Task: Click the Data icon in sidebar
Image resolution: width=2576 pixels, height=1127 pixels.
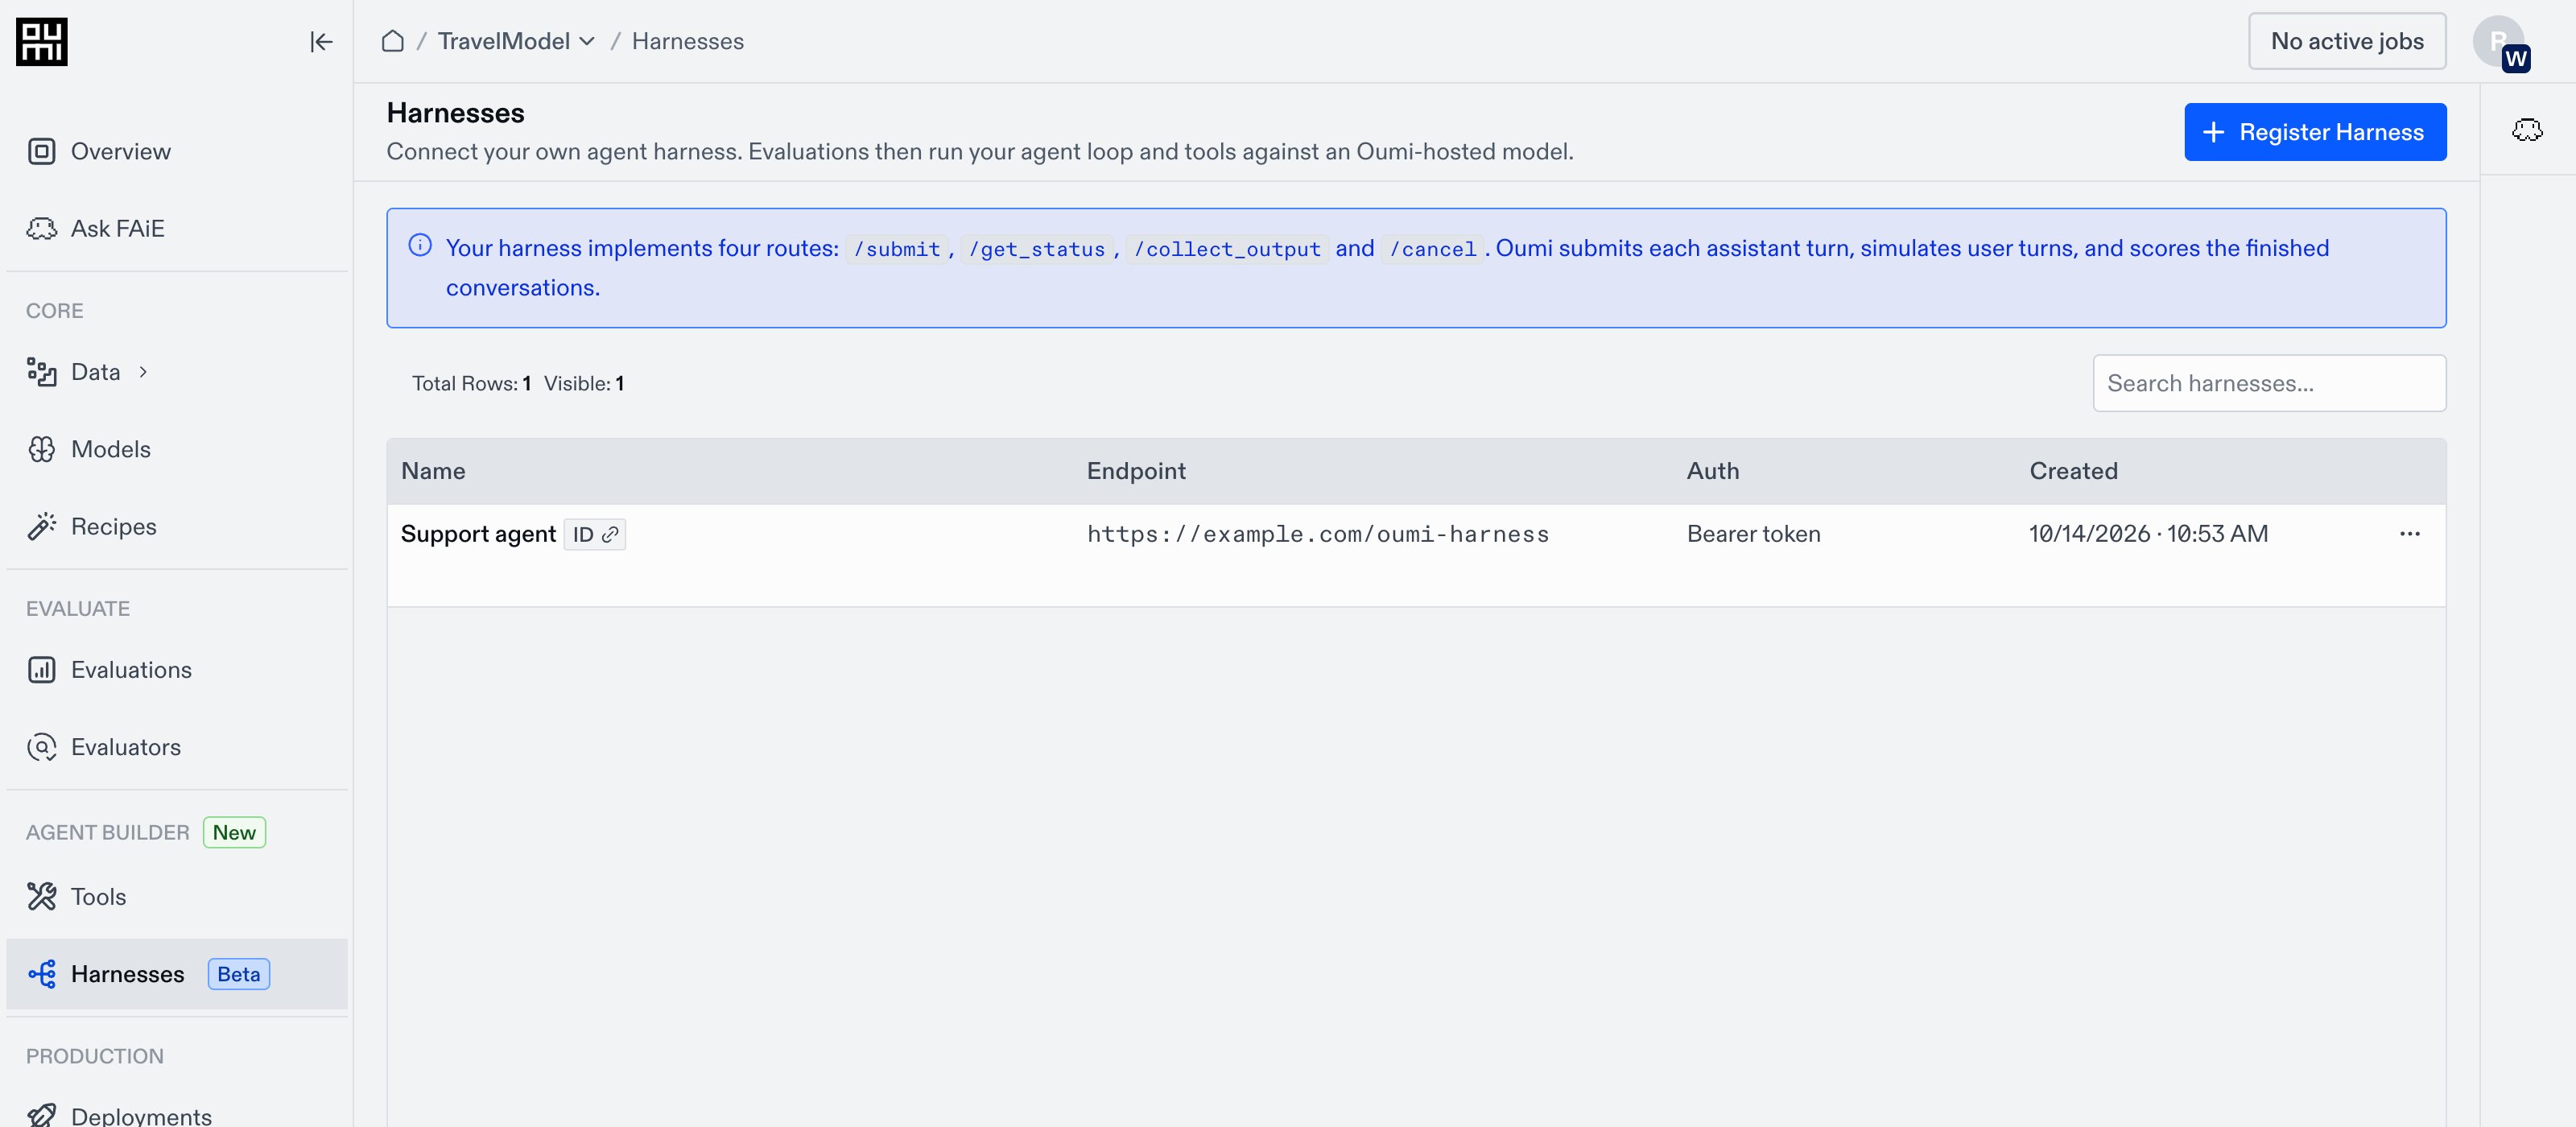Action: coord(42,372)
